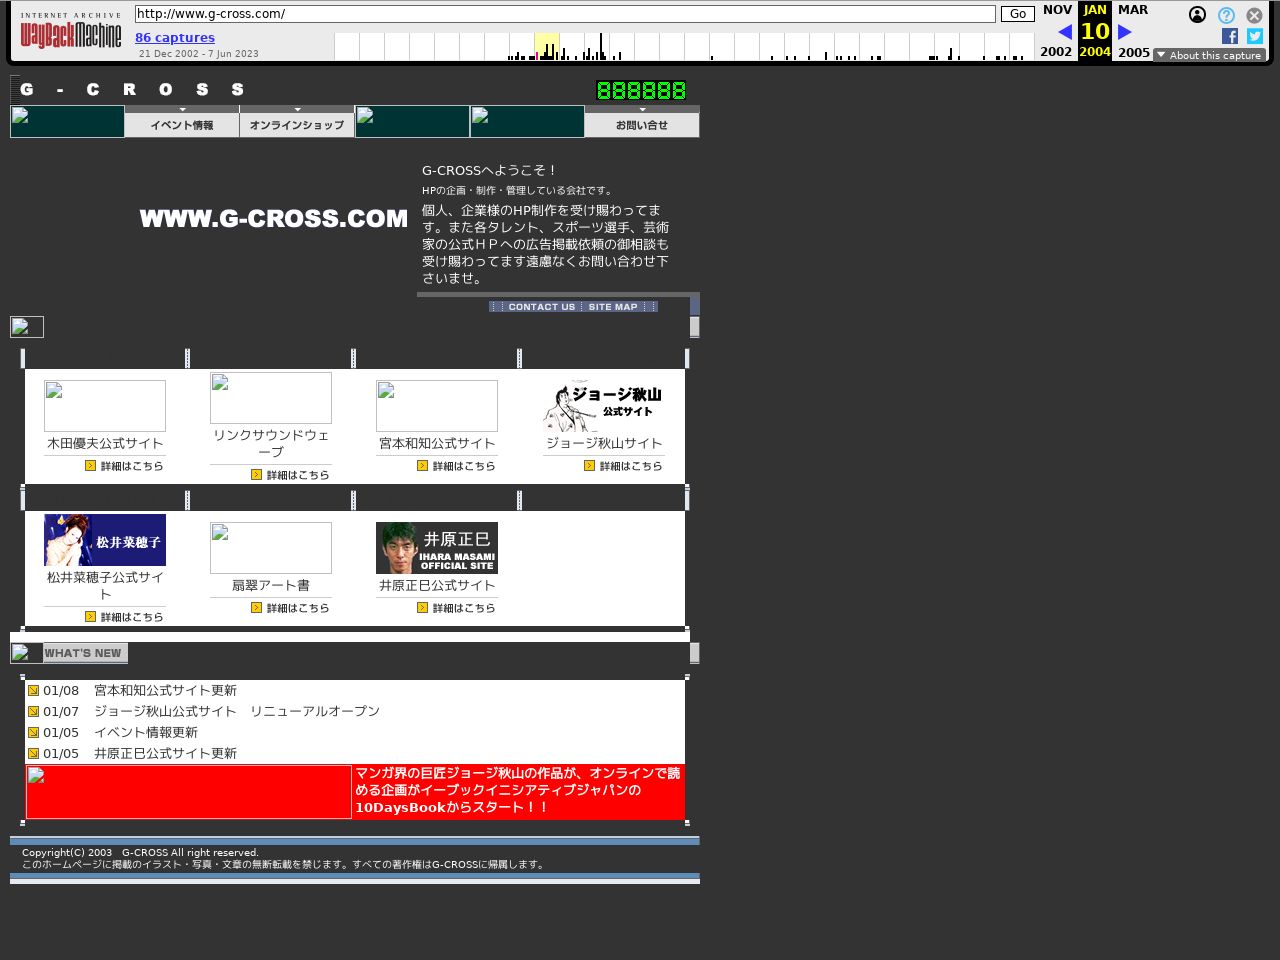Viewport: 1280px width, 960px height.
Task: Click the URL input field
Action: click(565, 14)
